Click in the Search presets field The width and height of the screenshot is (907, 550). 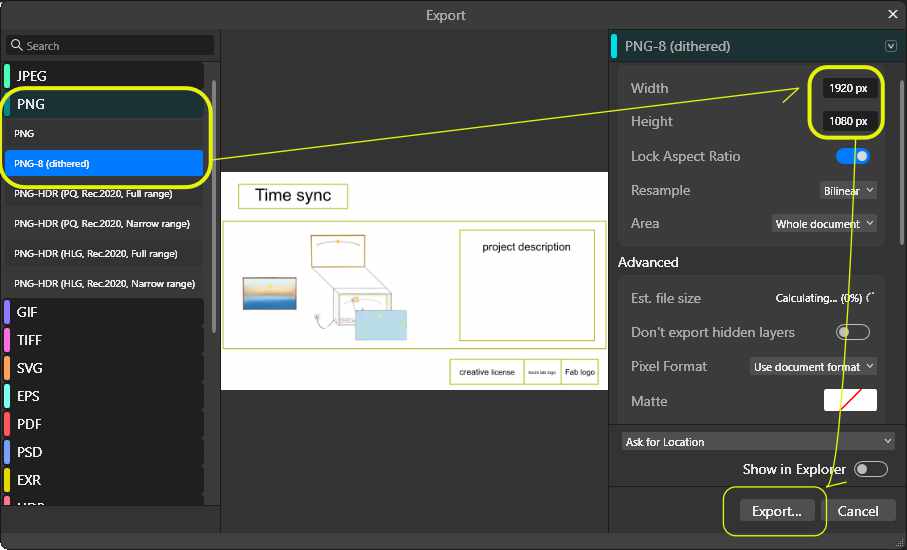click(110, 46)
